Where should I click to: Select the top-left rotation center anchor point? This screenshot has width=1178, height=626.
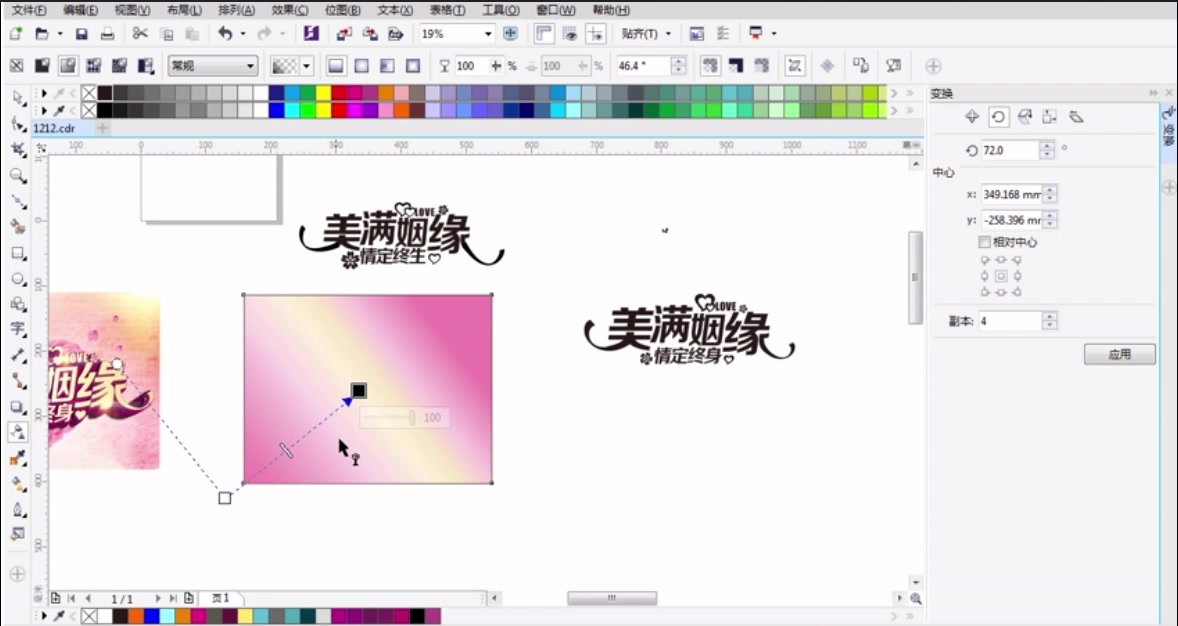click(x=985, y=258)
